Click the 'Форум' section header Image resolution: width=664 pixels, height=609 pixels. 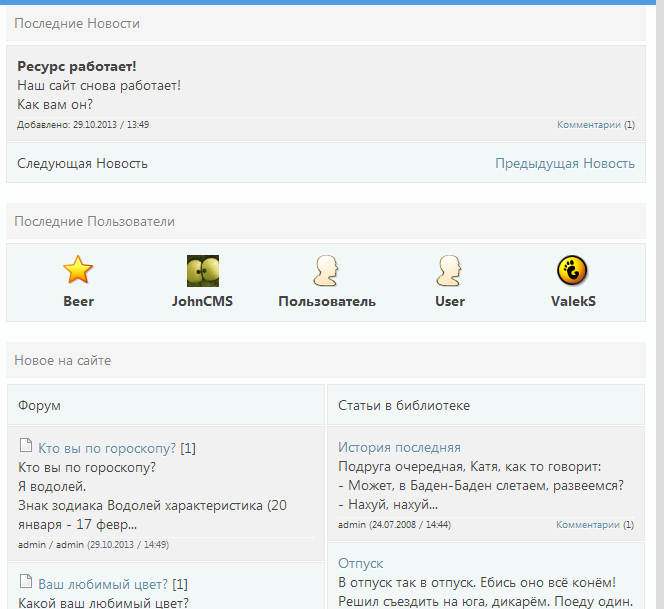point(39,405)
